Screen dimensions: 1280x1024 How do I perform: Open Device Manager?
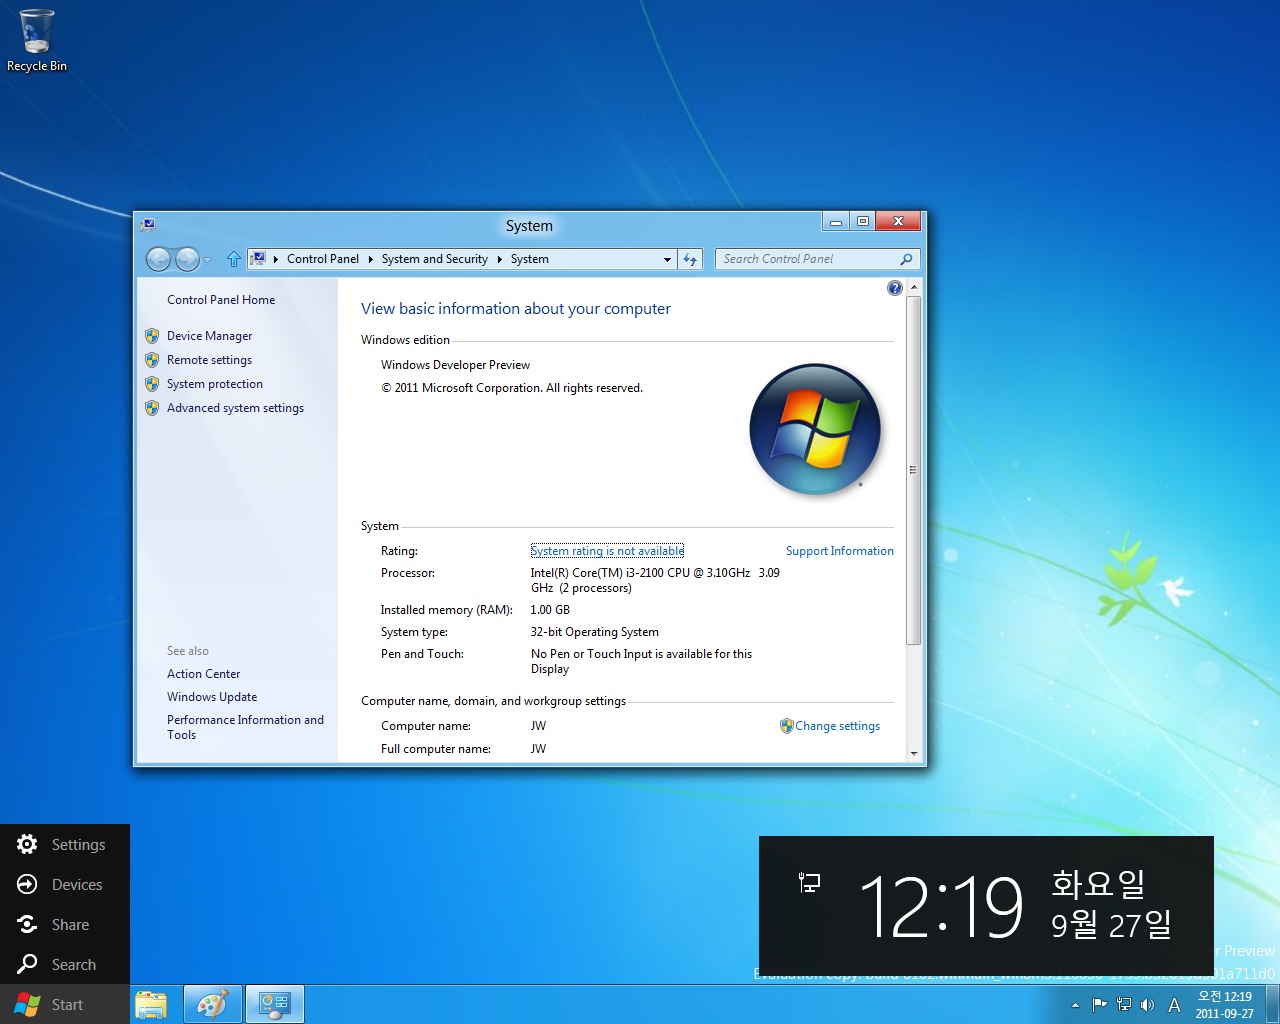click(210, 336)
